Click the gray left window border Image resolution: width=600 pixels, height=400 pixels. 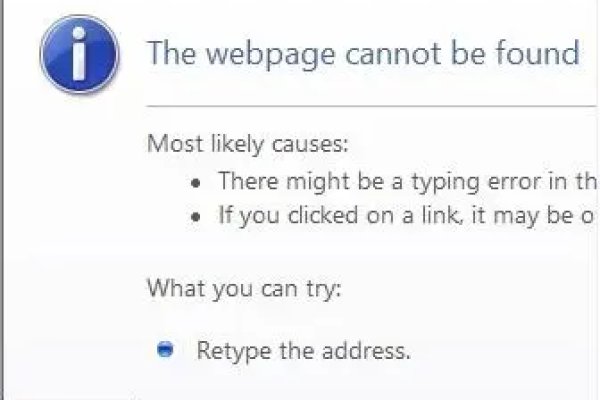click(x=2, y=199)
